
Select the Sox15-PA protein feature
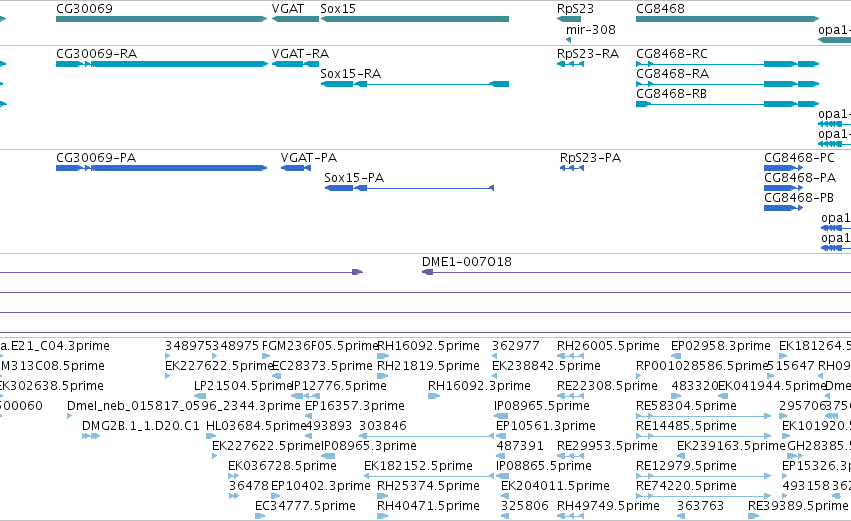tap(409, 188)
